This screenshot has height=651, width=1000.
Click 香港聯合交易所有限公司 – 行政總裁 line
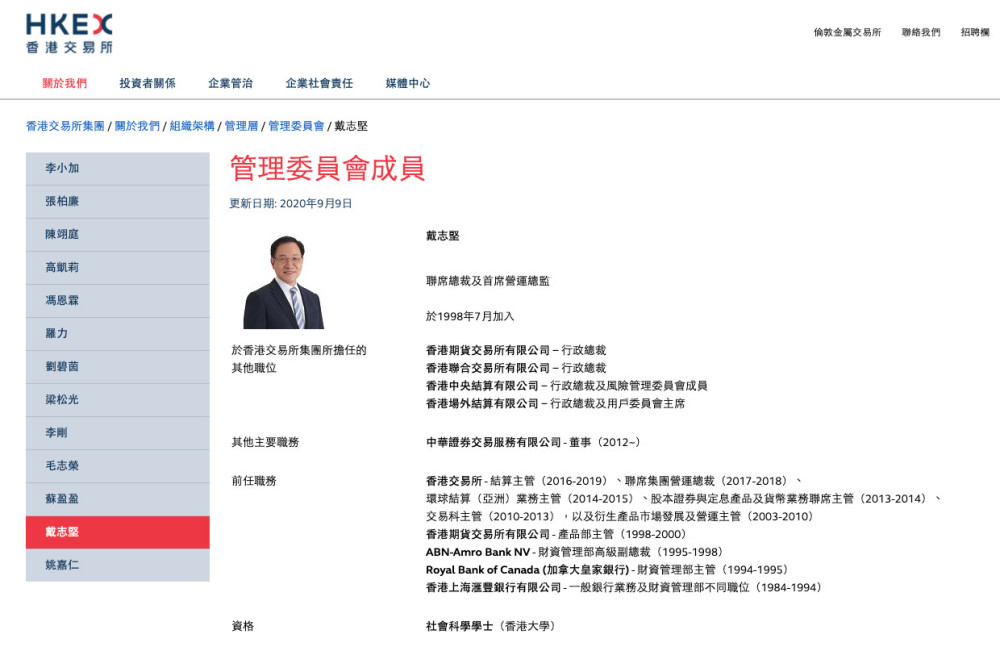click(516, 369)
